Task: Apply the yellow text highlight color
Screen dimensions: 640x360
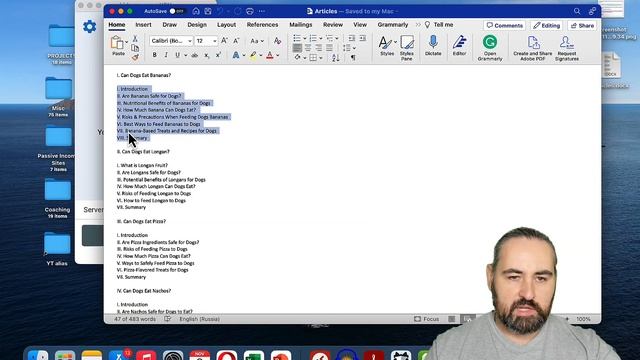Action: 253,55
